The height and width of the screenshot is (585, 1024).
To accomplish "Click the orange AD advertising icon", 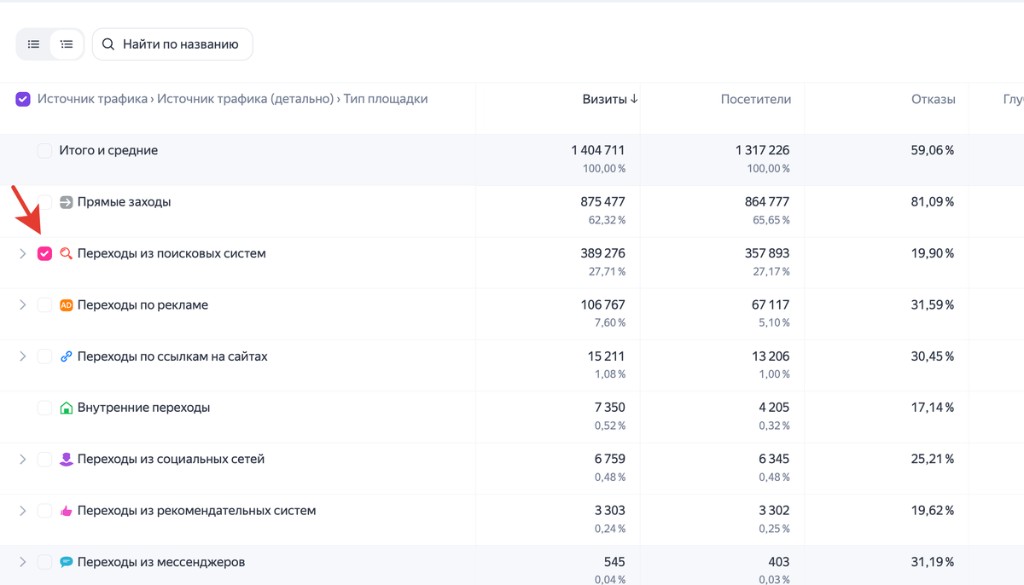I will 66,305.
